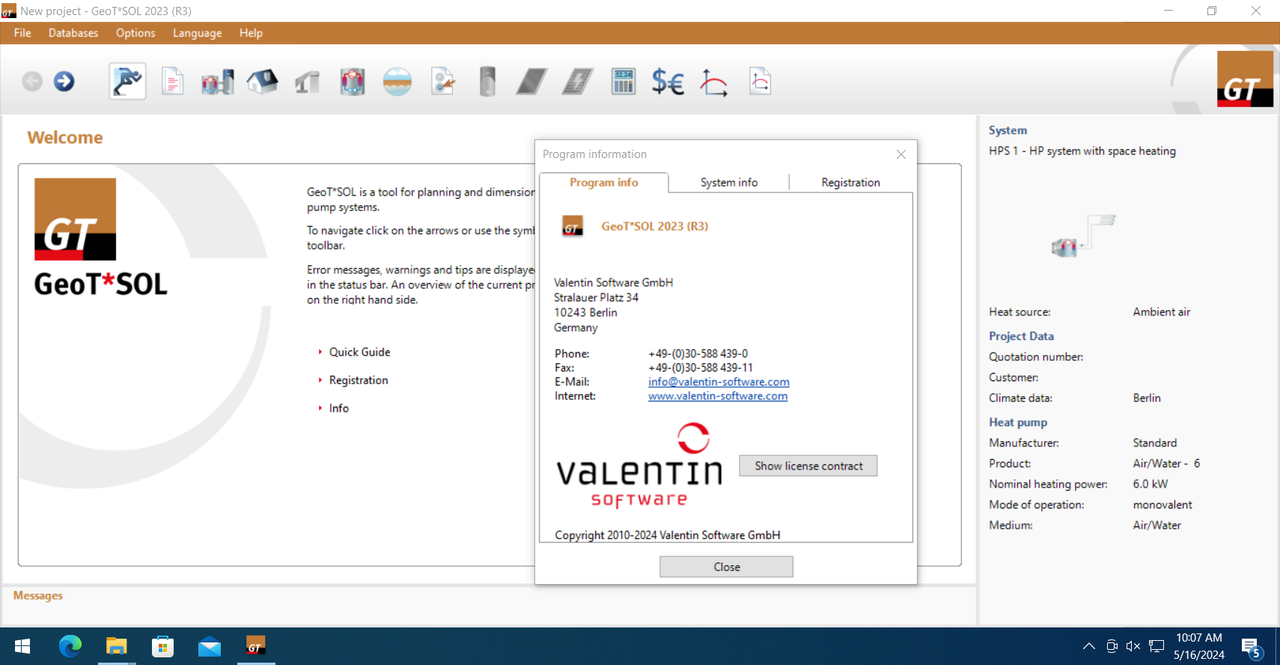Open the Registration link on Welcome page
The image size is (1280, 665).
[x=358, y=380]
